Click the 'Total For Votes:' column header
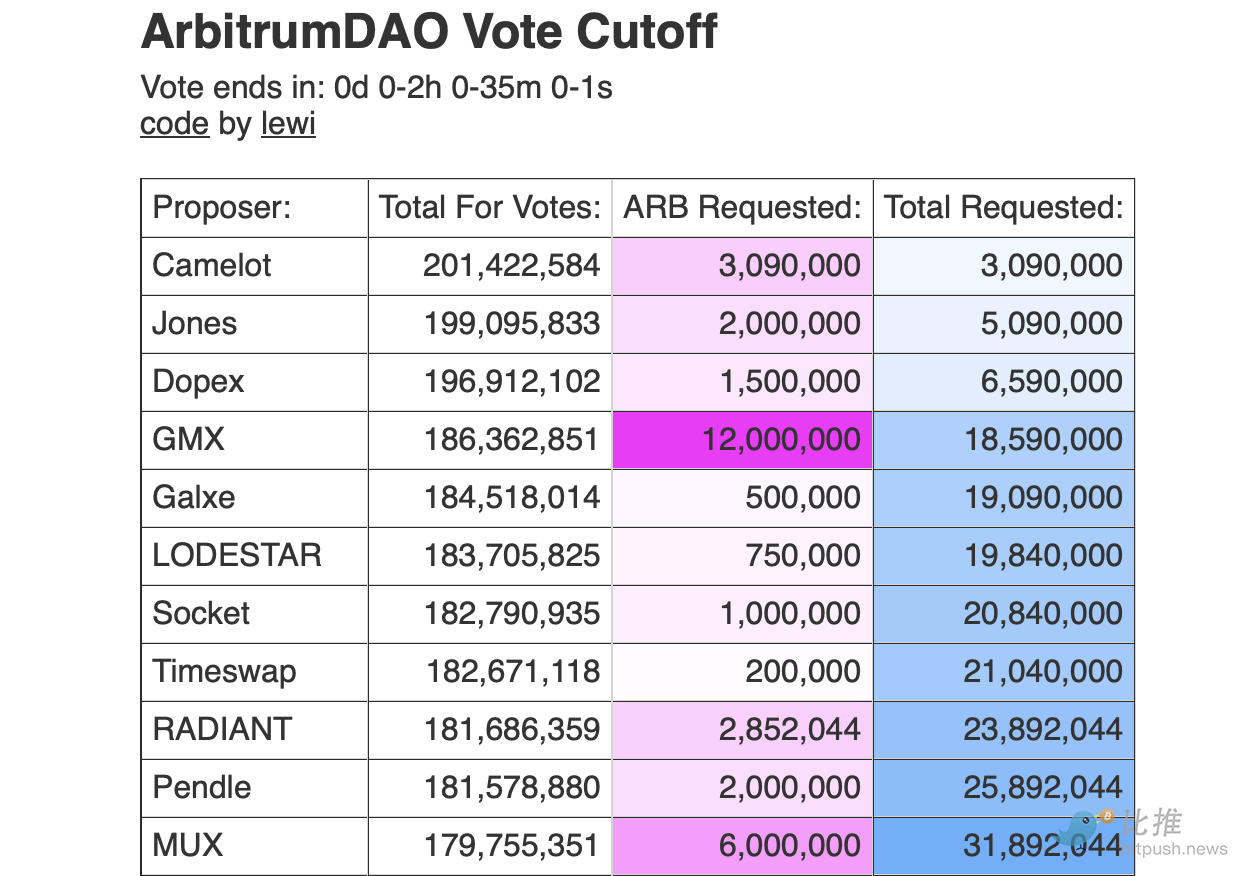Viewport: 1248px width, 876px height. tap(489, 208)
